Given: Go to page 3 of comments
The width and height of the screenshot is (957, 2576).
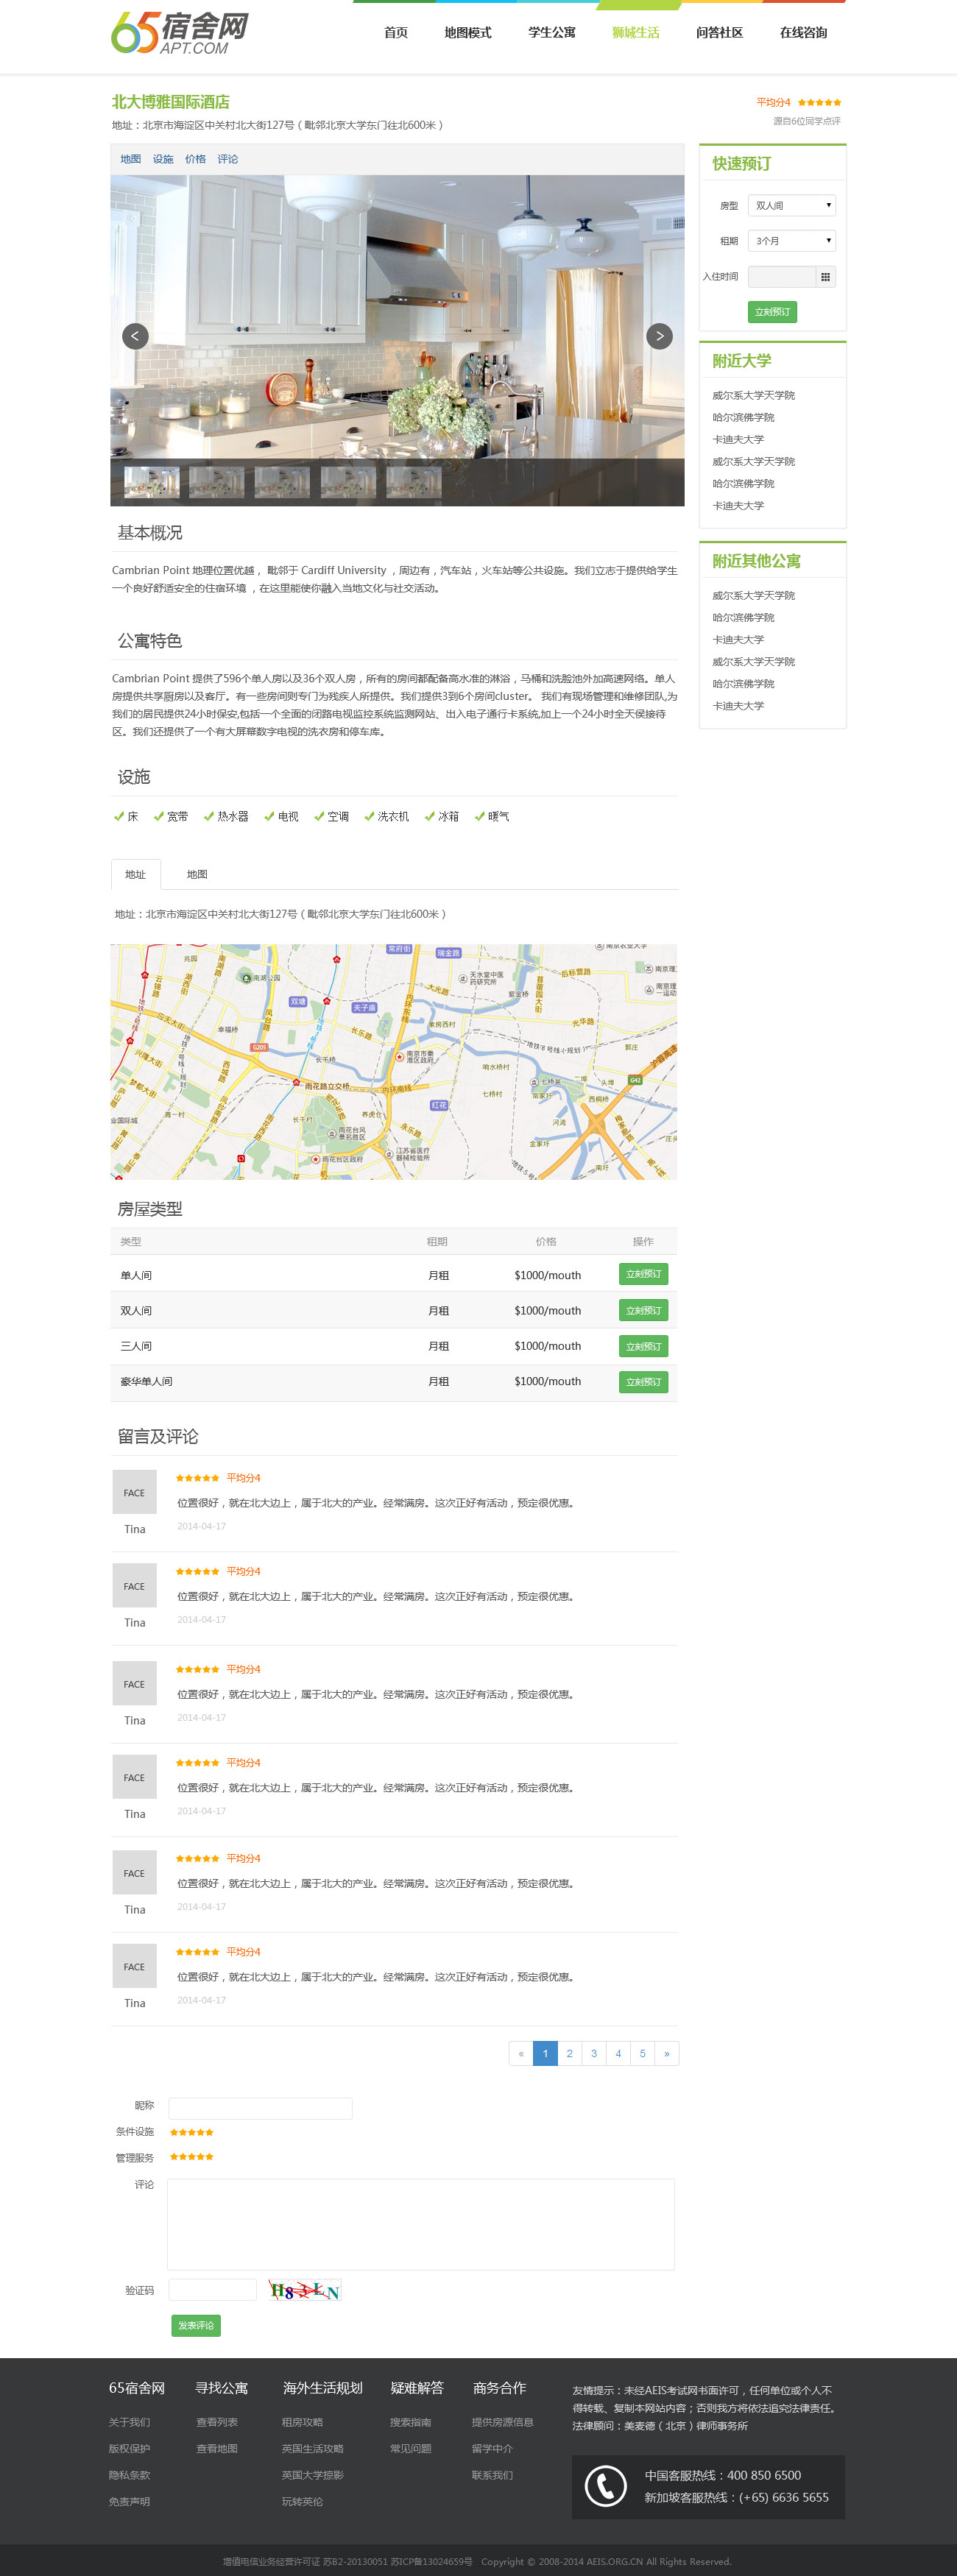Looking at the screenshot, I should click(x=594, y=2053).
